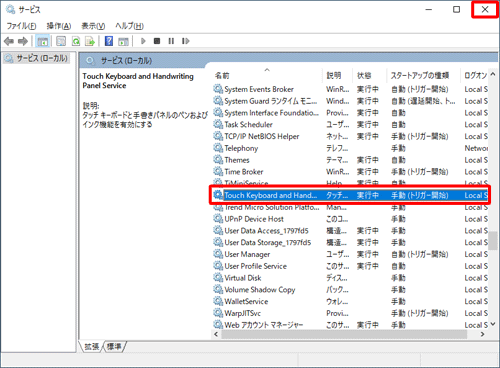This screenshot has height=368, width=500.
Task: Click gear icon of UPnP Device Host
Action: click(x=218, y=219)
